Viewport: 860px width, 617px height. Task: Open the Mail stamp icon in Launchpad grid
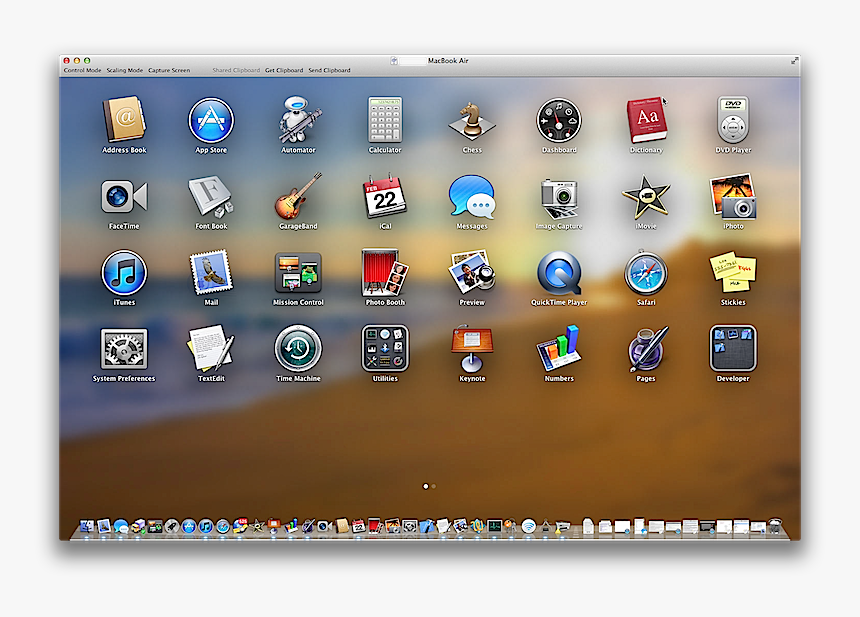211,273
